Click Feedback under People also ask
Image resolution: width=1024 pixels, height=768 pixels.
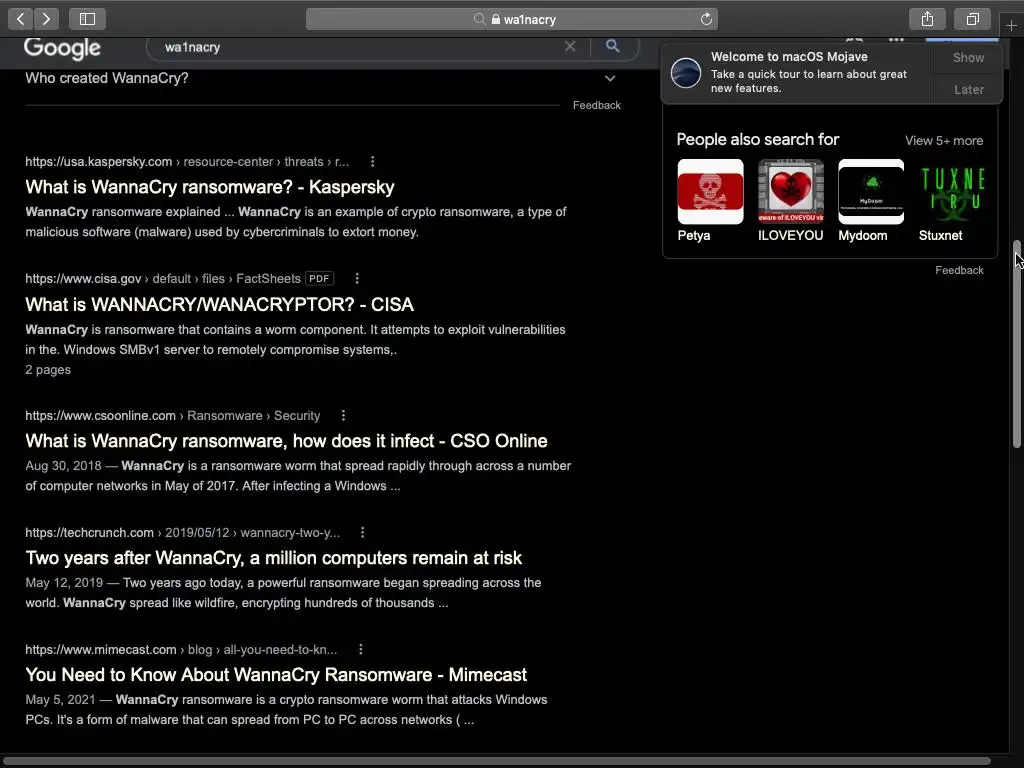pyautogui.click(x=596, y=105)
